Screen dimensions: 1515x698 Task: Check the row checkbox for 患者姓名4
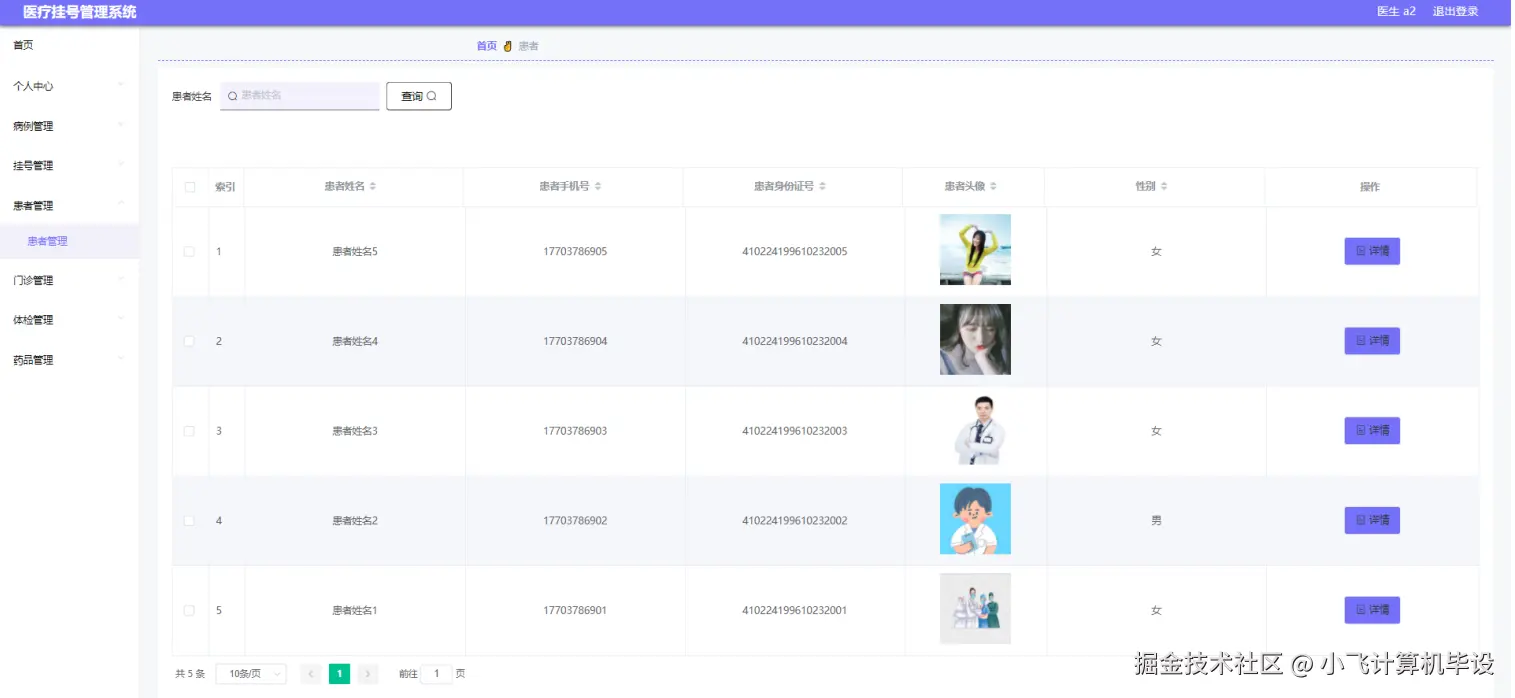[189, 341]
